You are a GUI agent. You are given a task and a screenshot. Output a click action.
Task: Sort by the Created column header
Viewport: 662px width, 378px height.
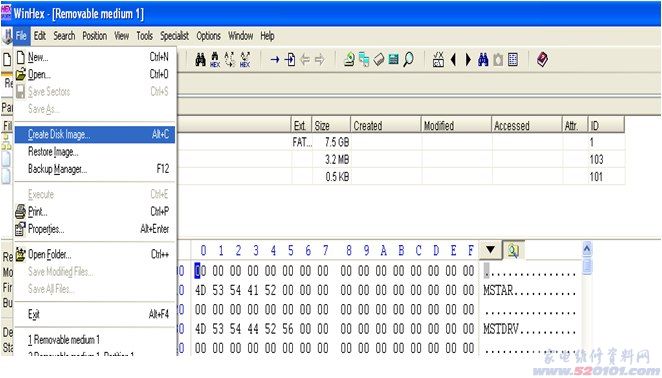tap(386, 125)
